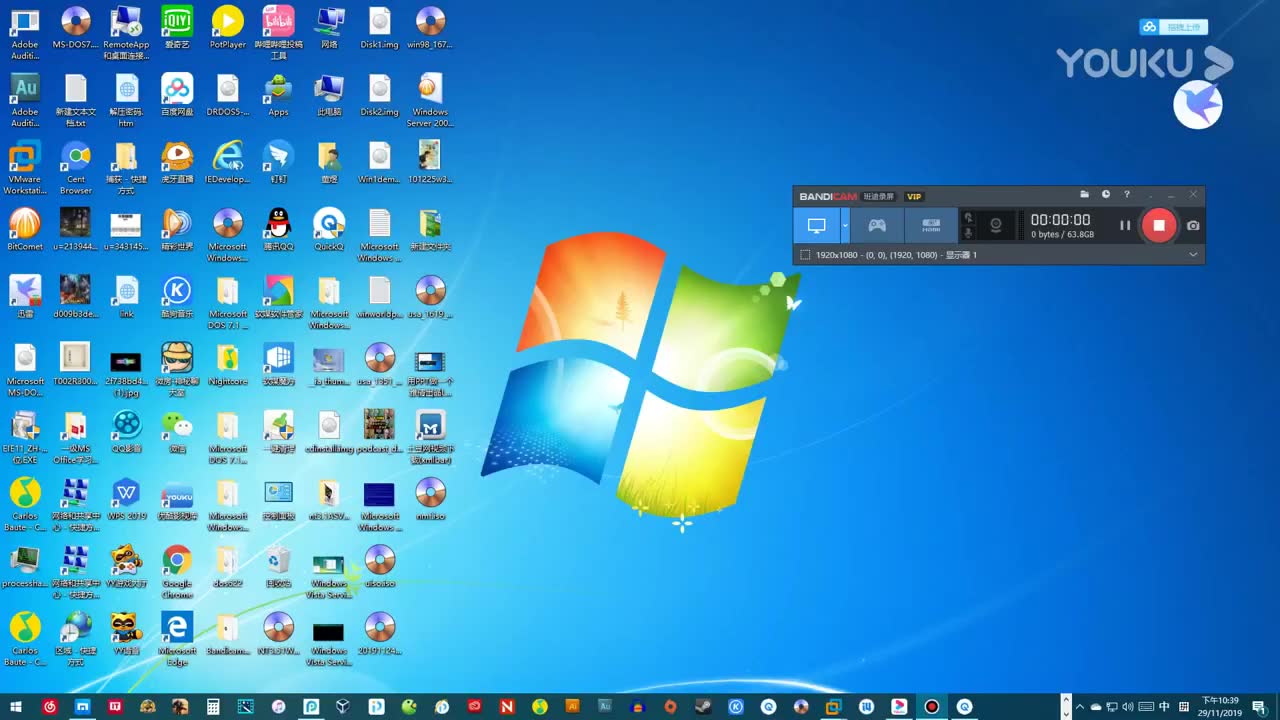Viewport: 1280px width, 720px height.
Task: Select the Google Chrome shortcut
Action: click(x=177, y=573)
